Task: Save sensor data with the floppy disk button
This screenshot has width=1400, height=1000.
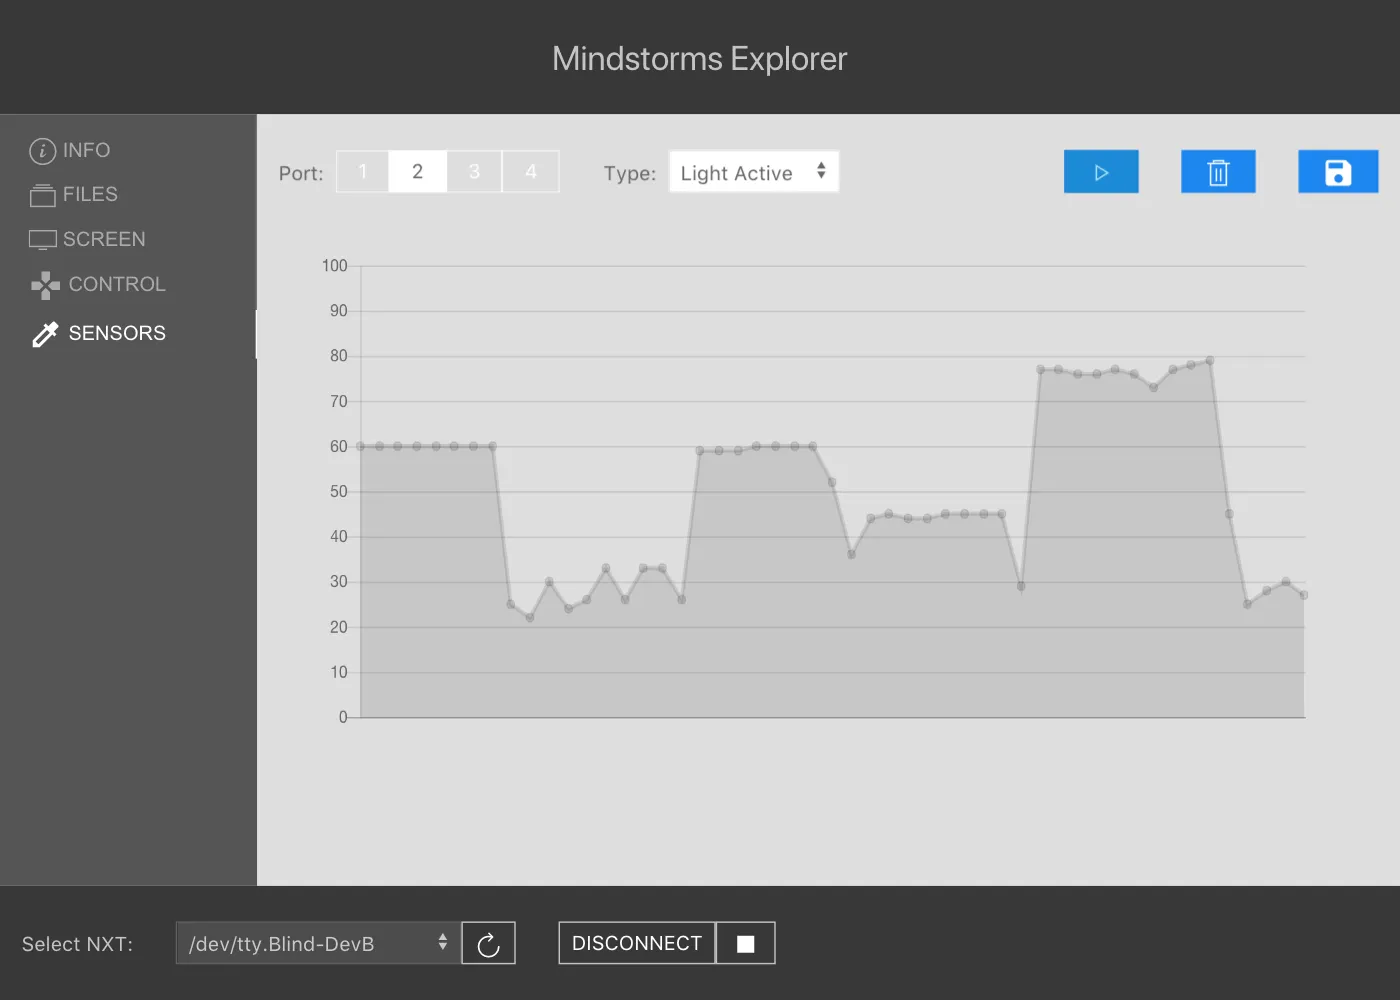Action: [x=1338, y=172]
